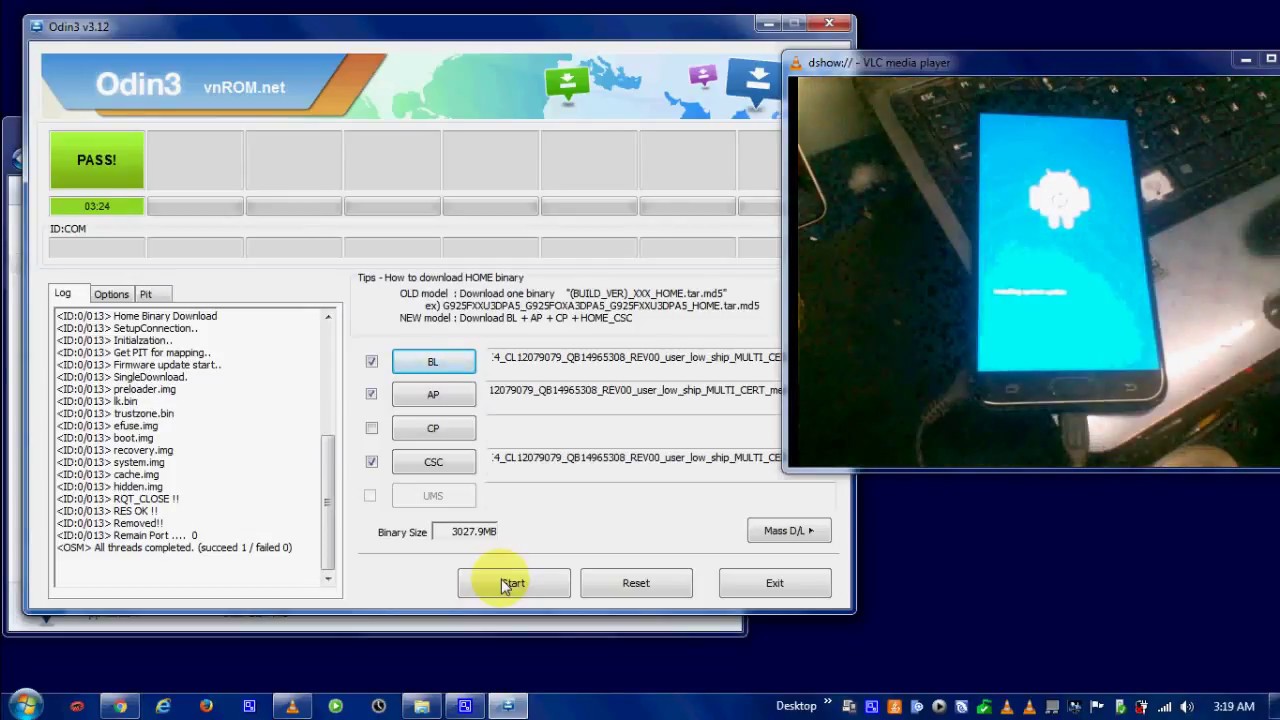Click the Odin3 title bar app icon

(37, 26)
